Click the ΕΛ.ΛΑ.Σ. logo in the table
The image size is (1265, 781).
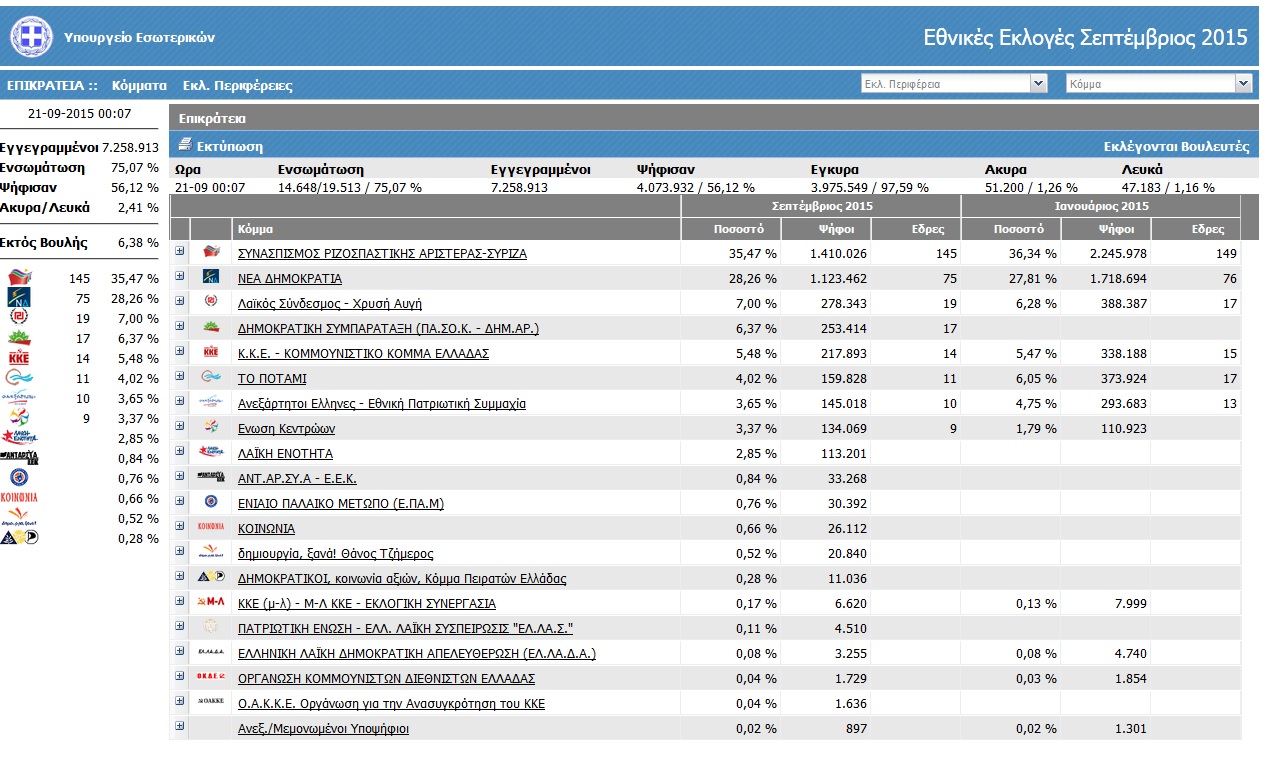(211, 627)
